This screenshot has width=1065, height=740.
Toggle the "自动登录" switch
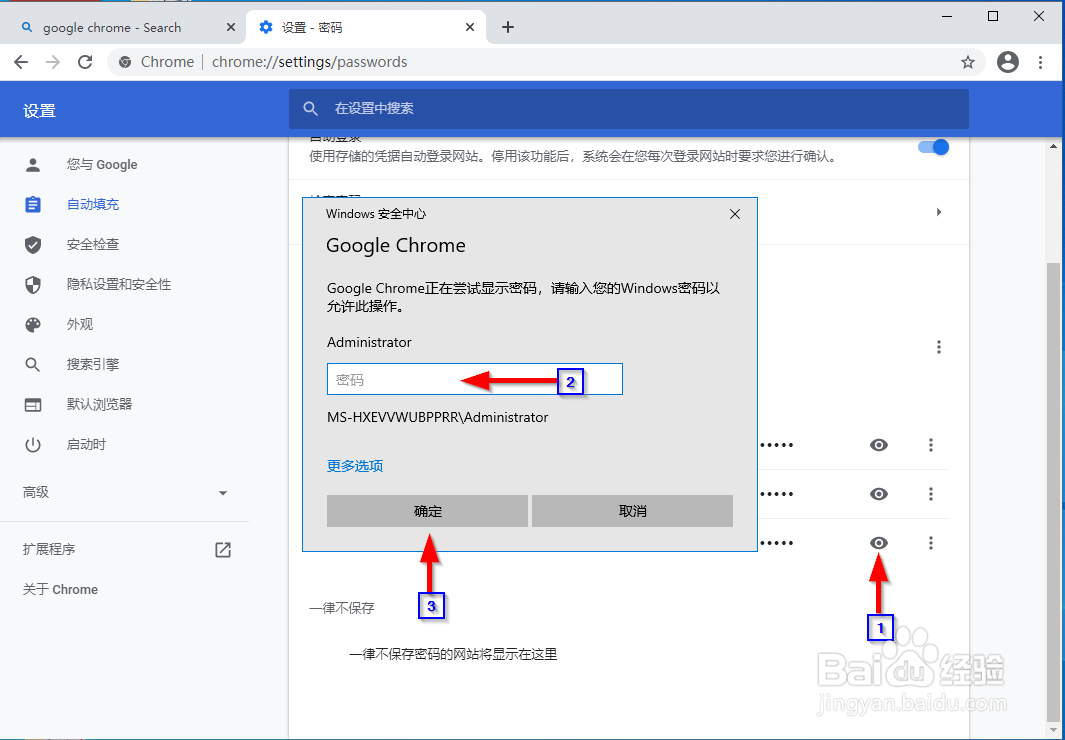pos(933,147)
